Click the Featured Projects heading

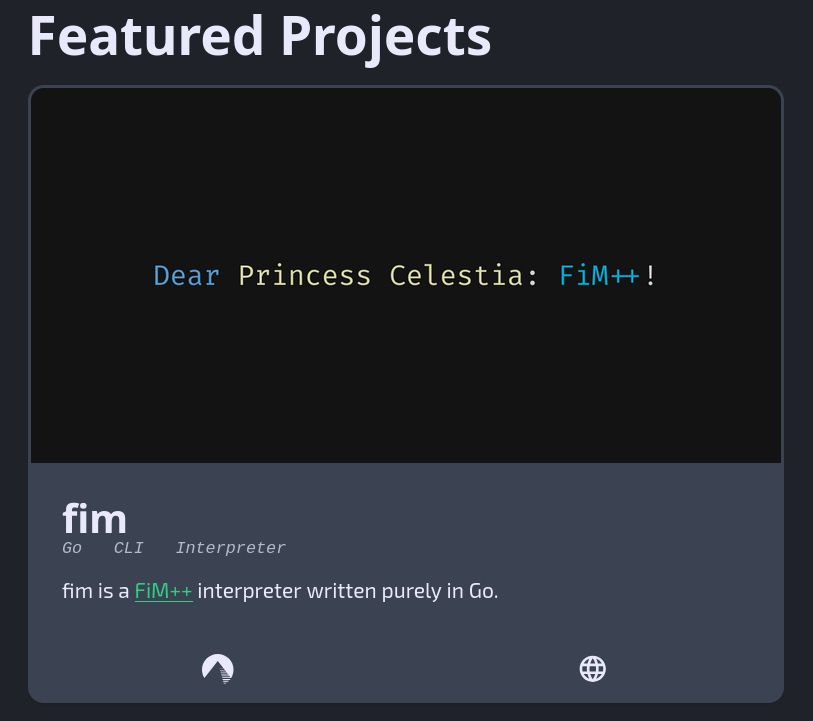259,35
